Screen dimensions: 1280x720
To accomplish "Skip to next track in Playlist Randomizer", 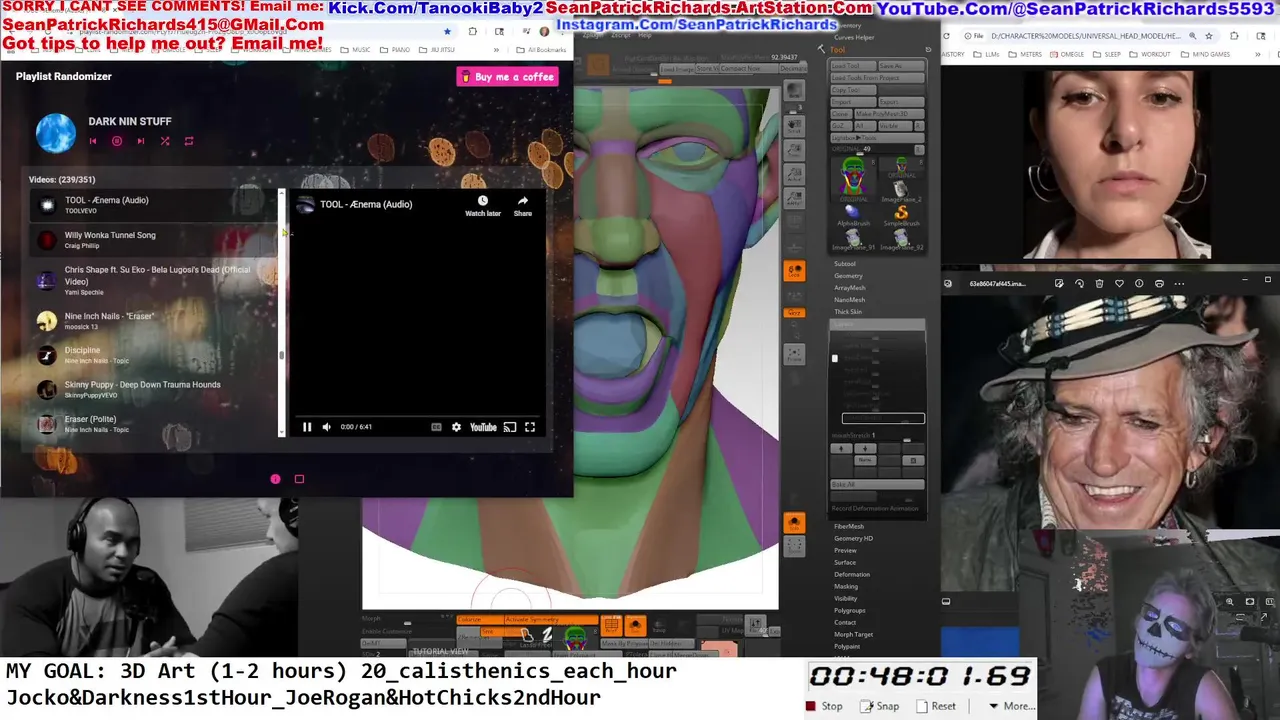I will pyautogui.click(x=141, y=141).
